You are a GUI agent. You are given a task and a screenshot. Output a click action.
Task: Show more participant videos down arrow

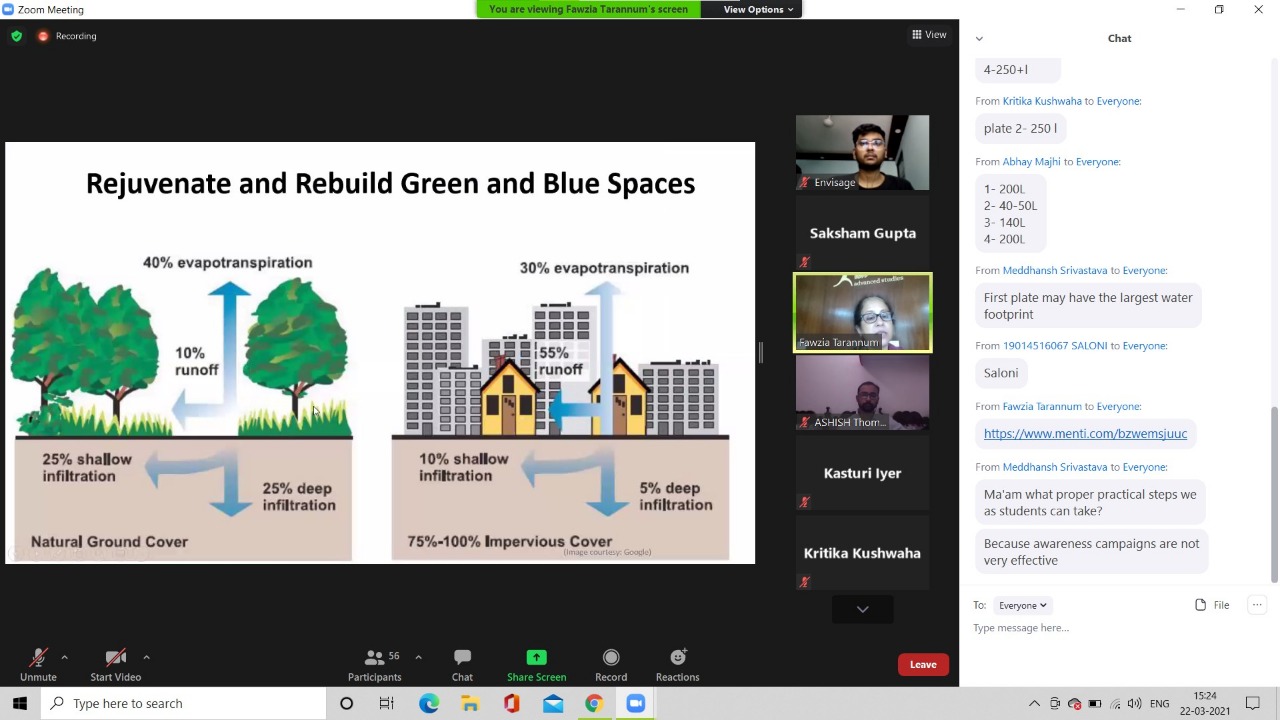862,609
